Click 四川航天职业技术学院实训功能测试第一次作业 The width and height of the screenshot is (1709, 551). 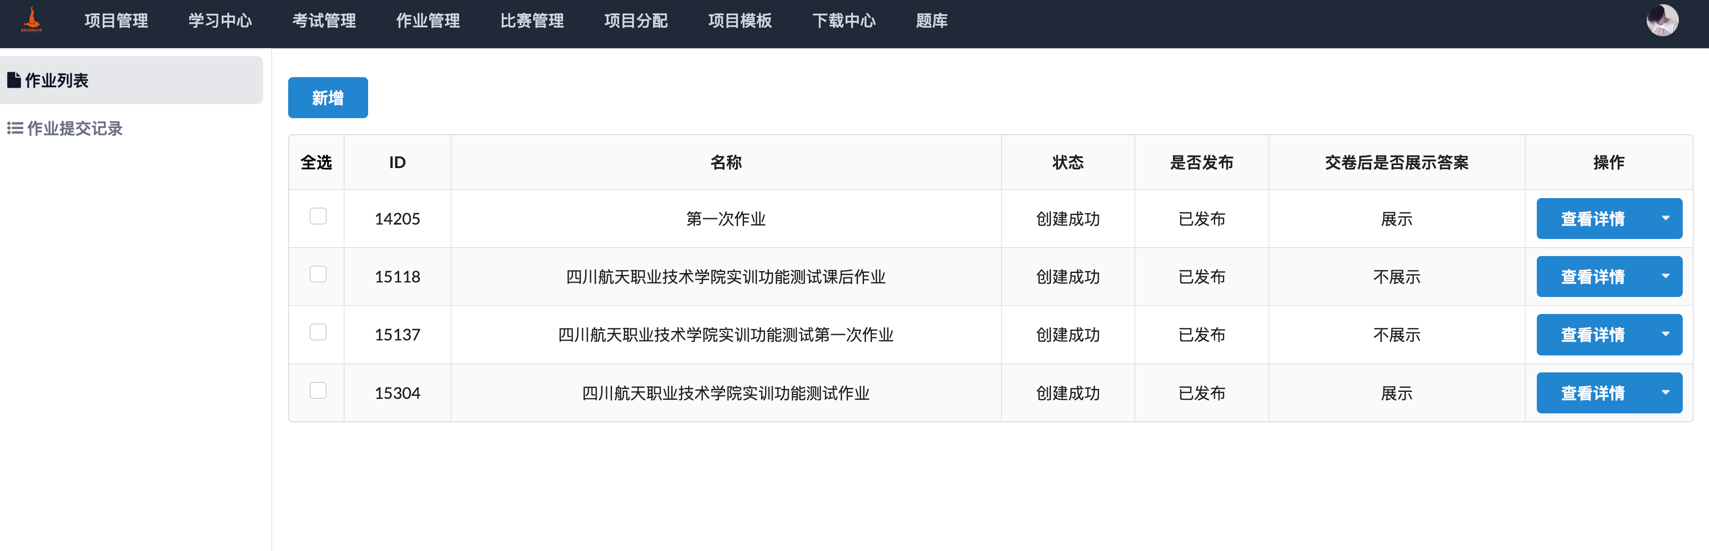coord(726,335)
